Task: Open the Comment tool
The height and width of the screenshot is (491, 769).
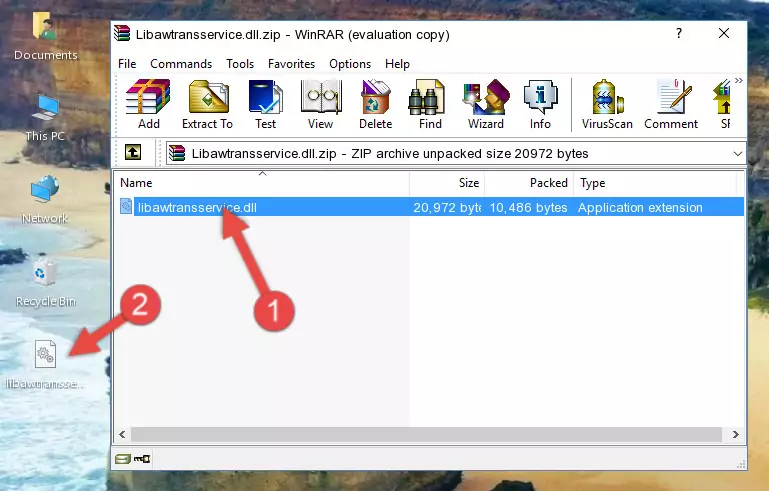Action: [671, 104]
